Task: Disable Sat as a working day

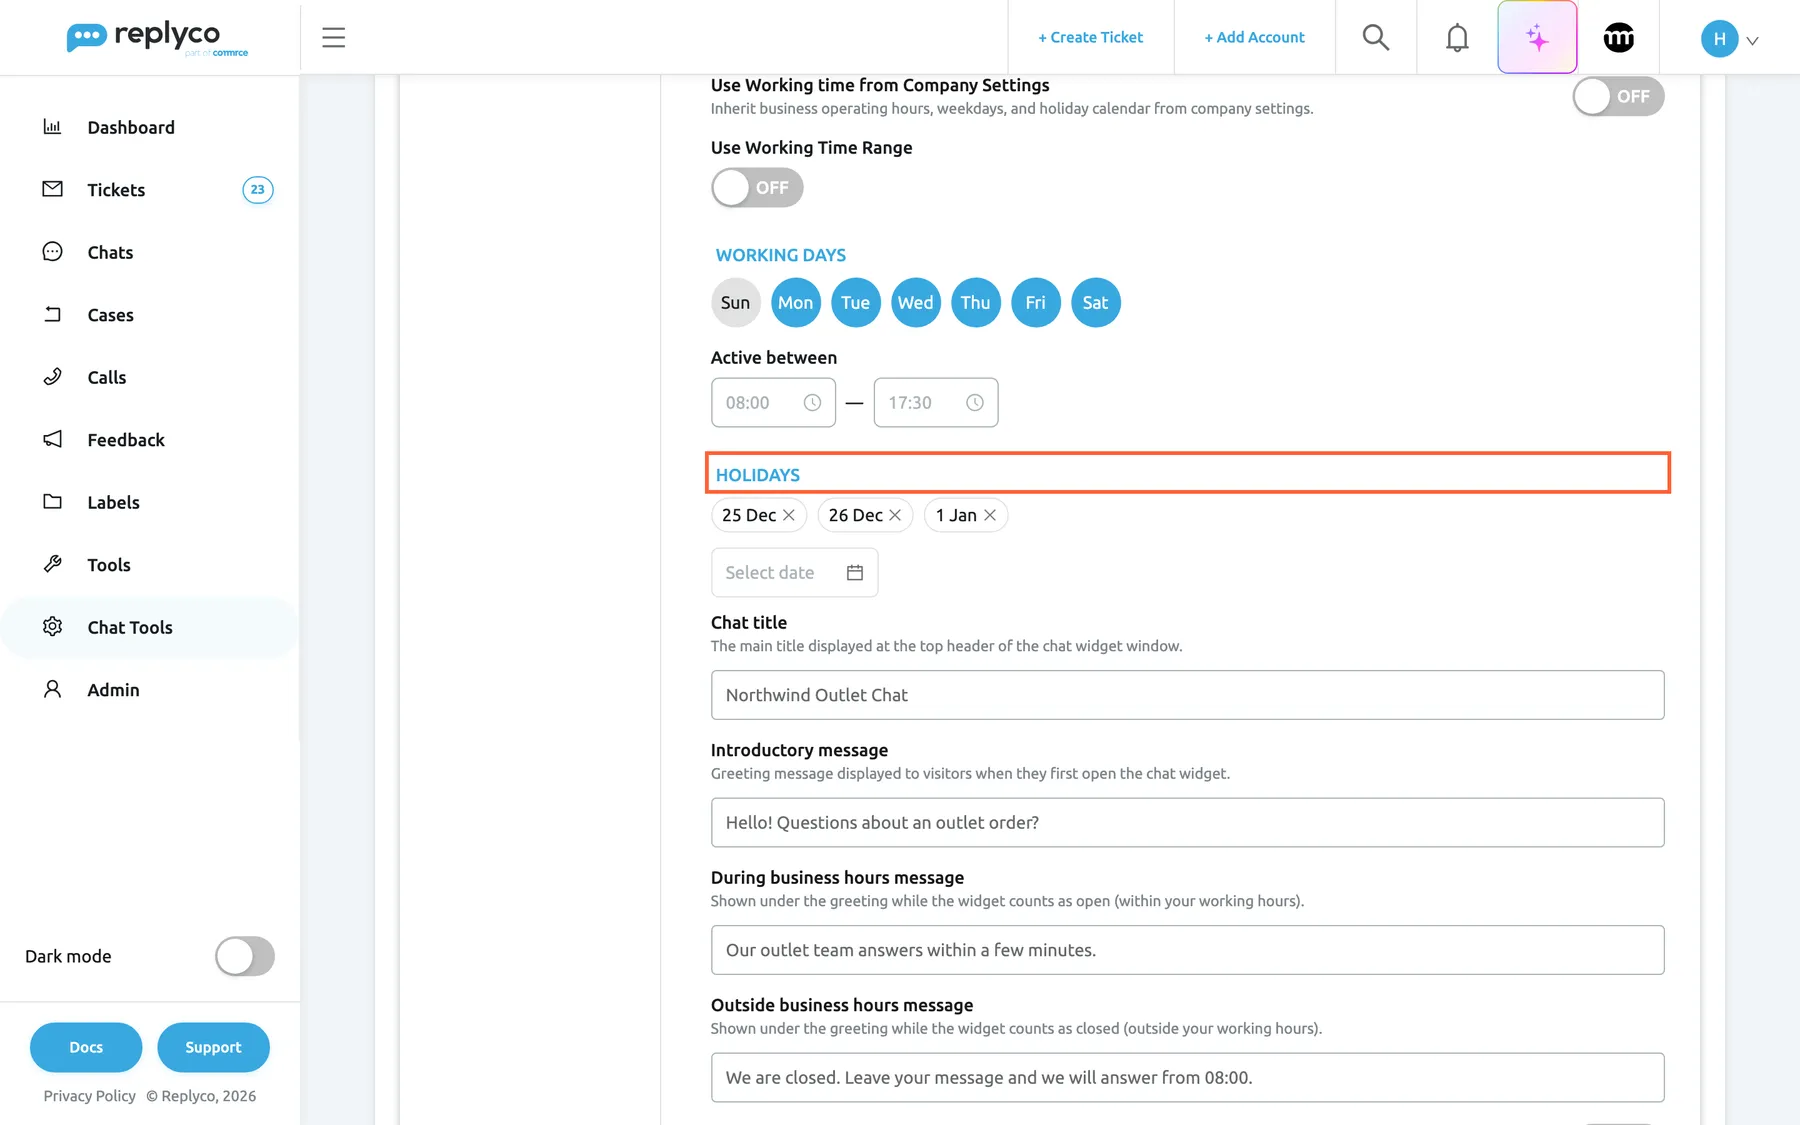Action: tap(1096, 303)
